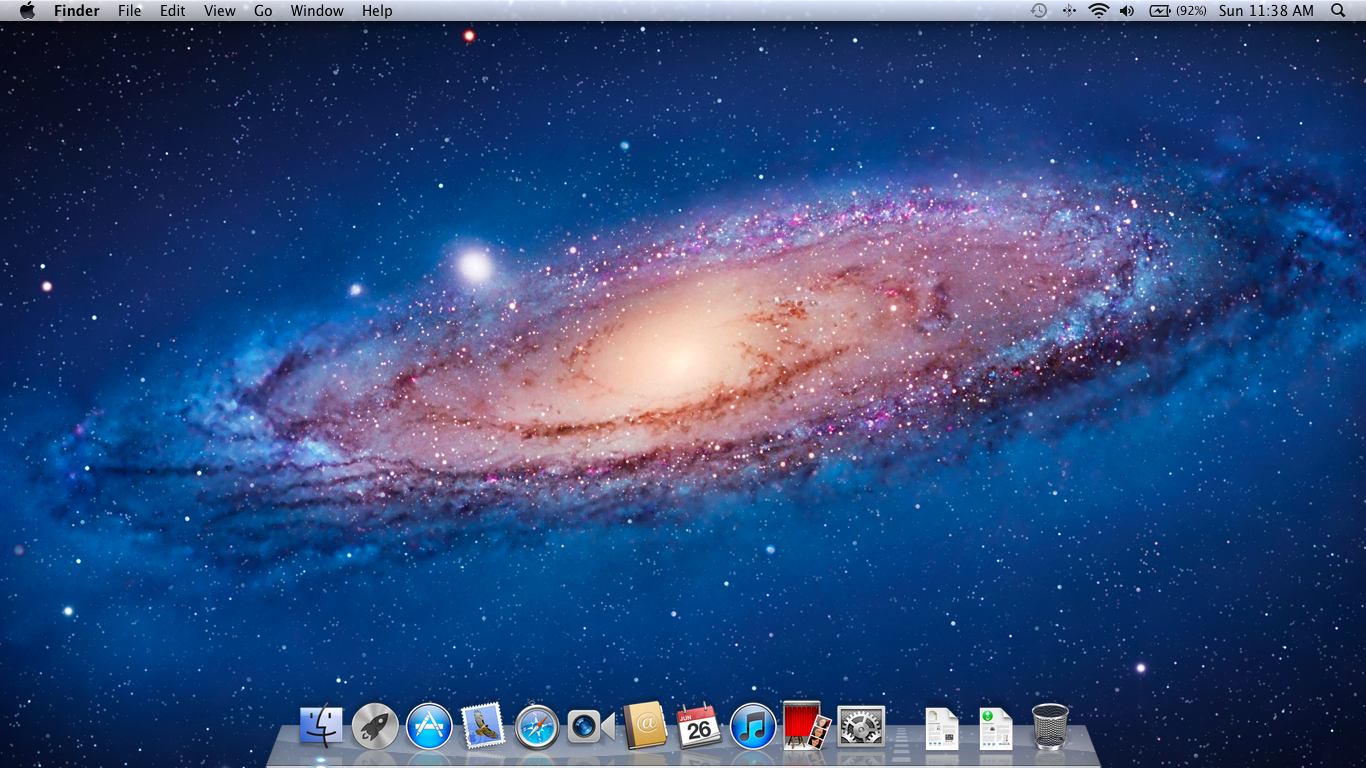This screenshot has width=1366, height=768.
Task: Open the Apple menu
Action: [27, 11]
